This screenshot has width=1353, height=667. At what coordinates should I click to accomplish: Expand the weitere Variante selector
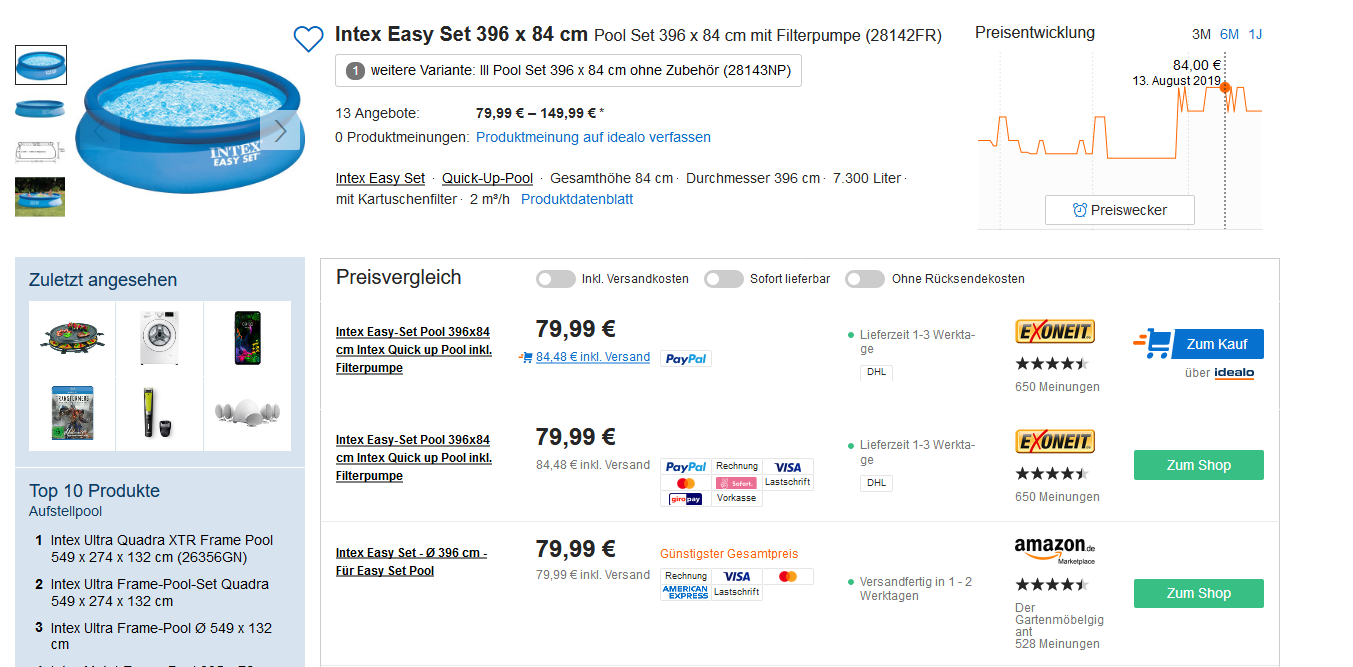[x=568, y=71]
